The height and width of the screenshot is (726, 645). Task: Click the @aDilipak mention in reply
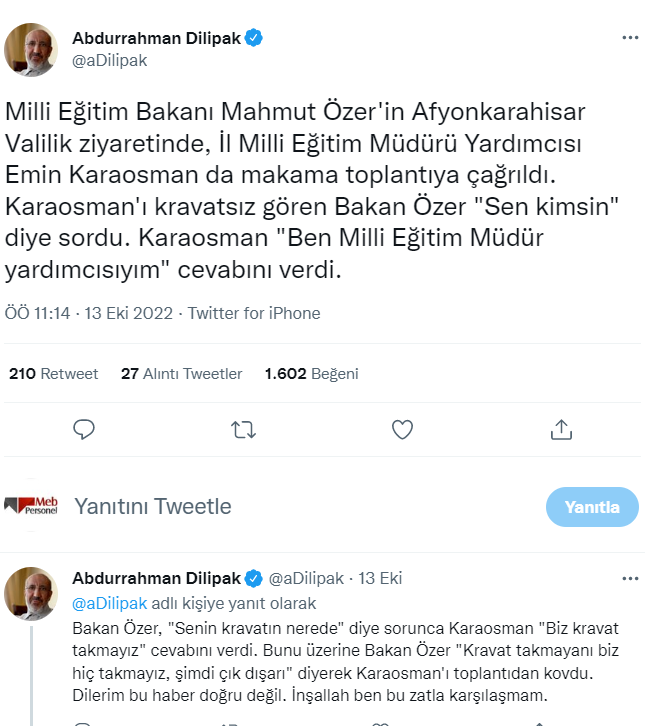[x=109, y=603]
